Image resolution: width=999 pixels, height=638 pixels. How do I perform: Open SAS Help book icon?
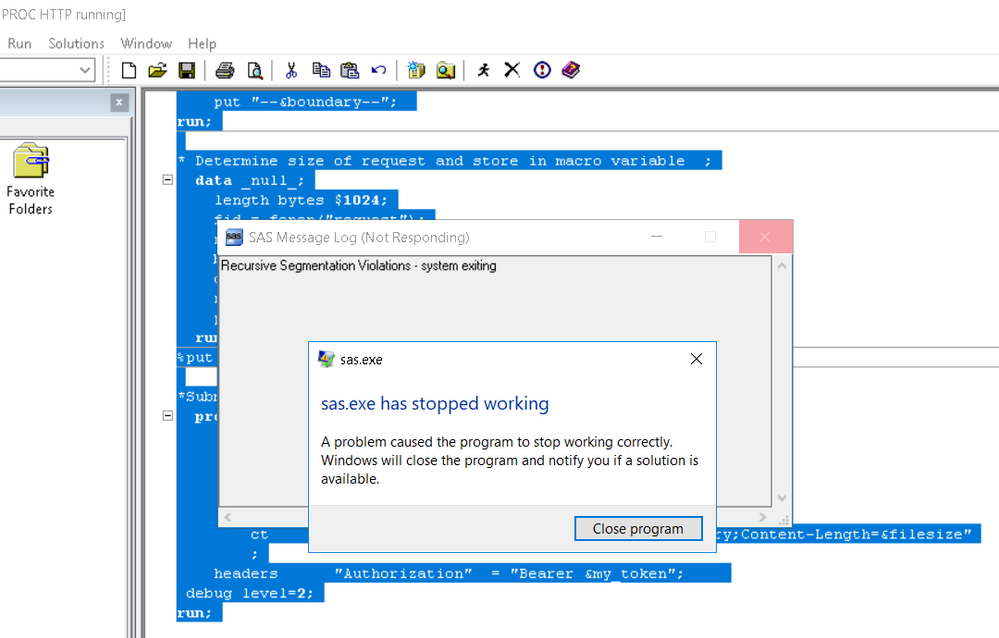571,70
